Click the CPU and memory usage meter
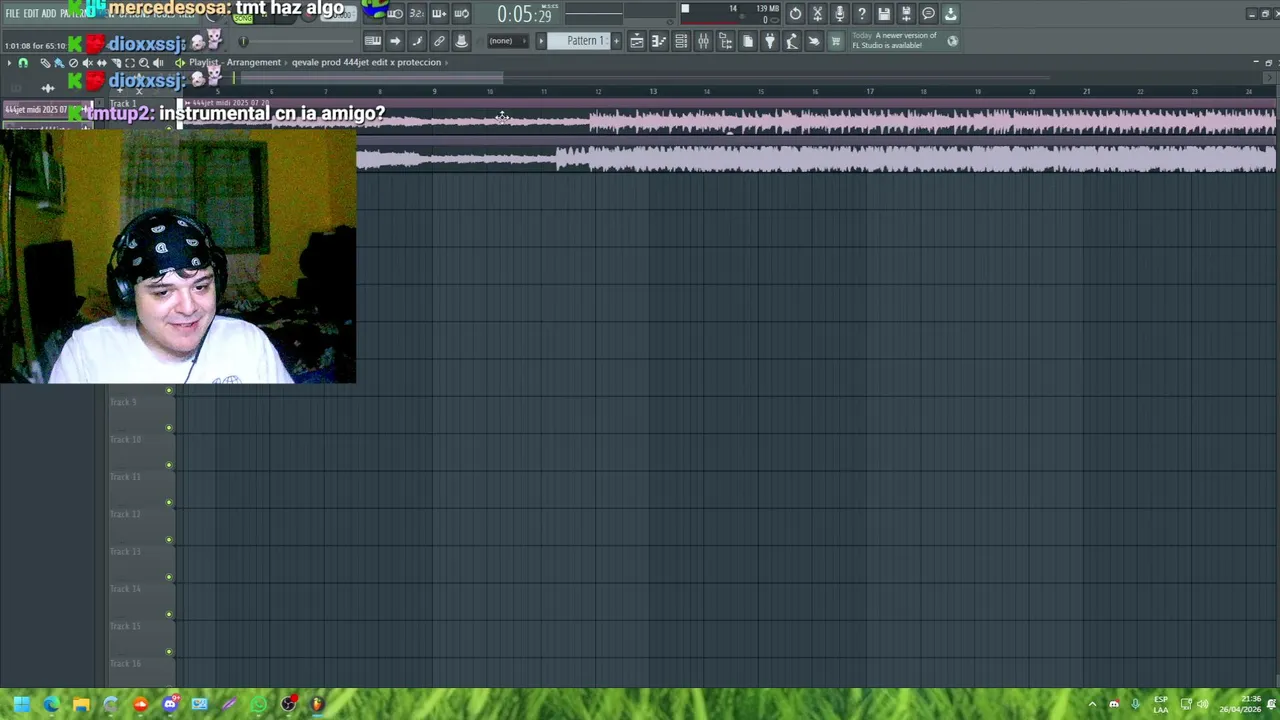1280x720 pixels. (x=731, y=14)
